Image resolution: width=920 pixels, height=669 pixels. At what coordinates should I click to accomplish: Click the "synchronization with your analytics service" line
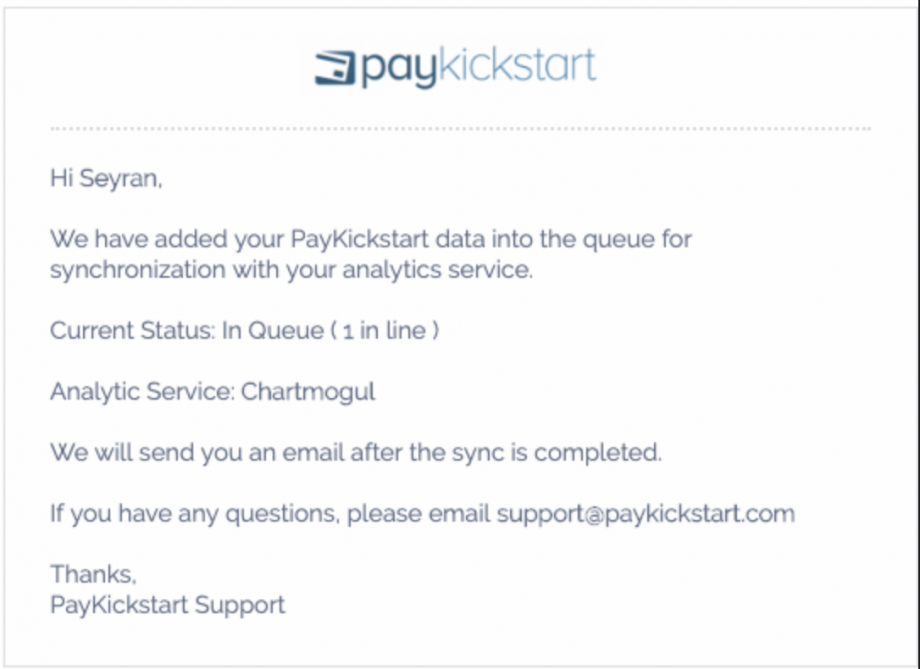click(x=291, y=270)
